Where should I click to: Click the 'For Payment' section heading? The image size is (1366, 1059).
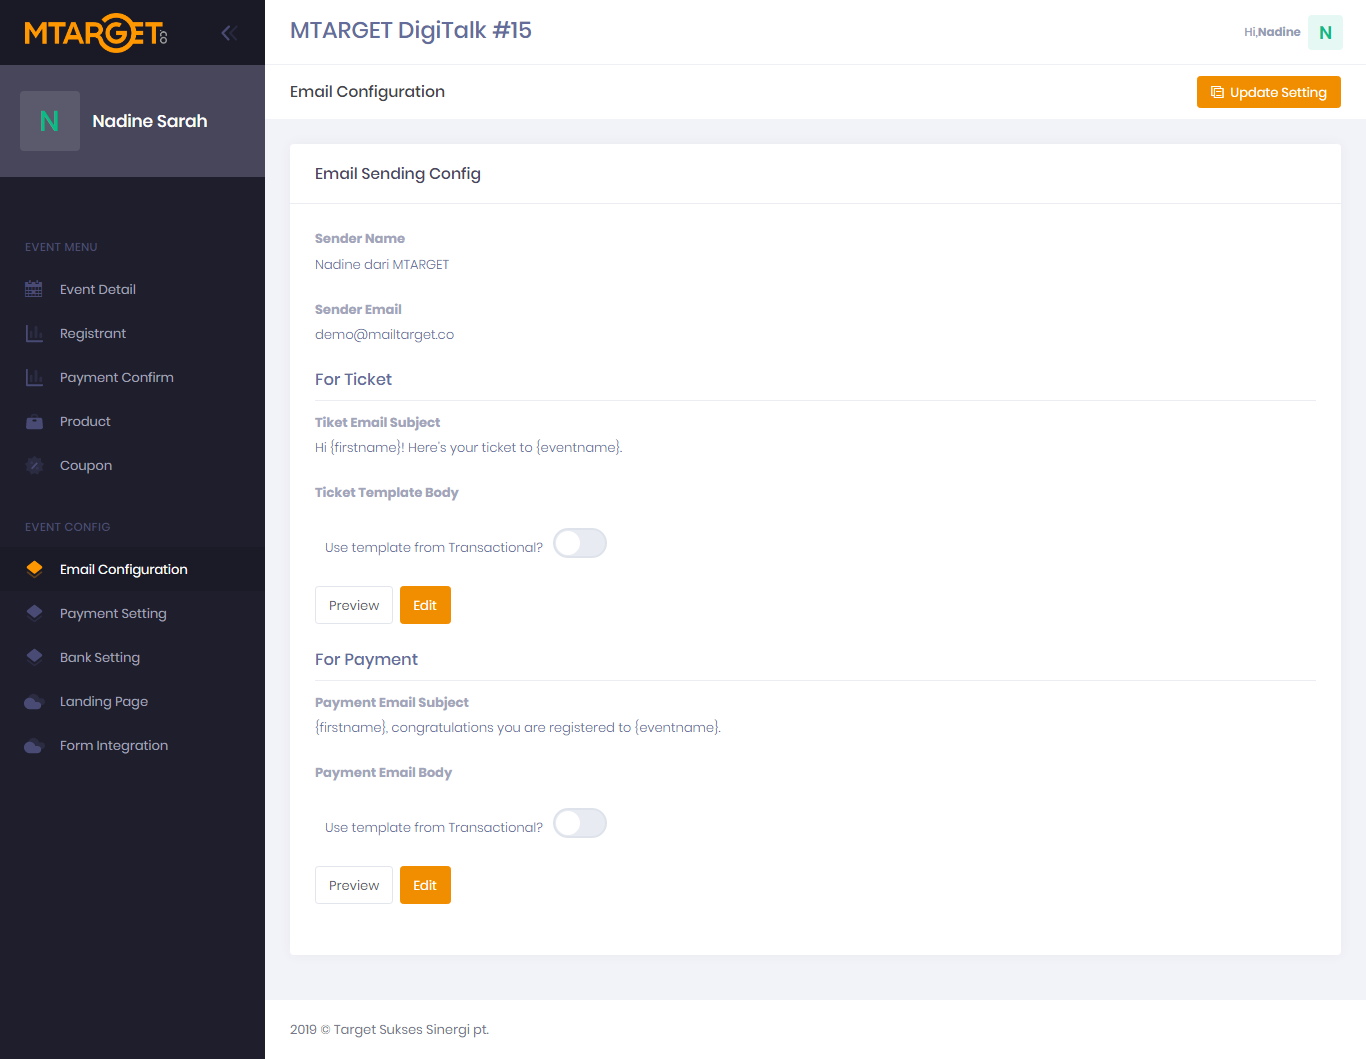tap(366, 659)
